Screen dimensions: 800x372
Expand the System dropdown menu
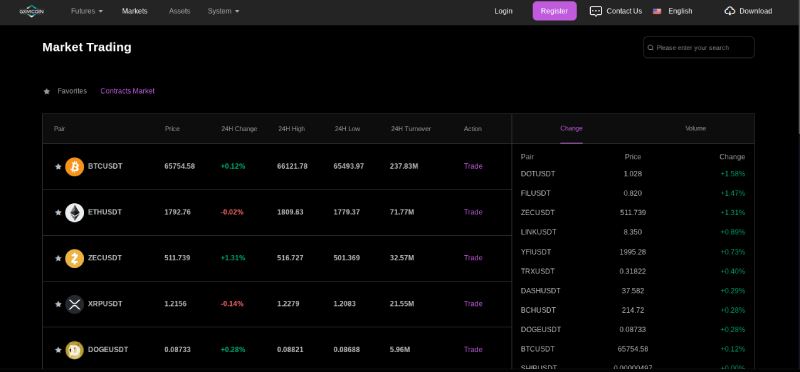coord(223,11)
